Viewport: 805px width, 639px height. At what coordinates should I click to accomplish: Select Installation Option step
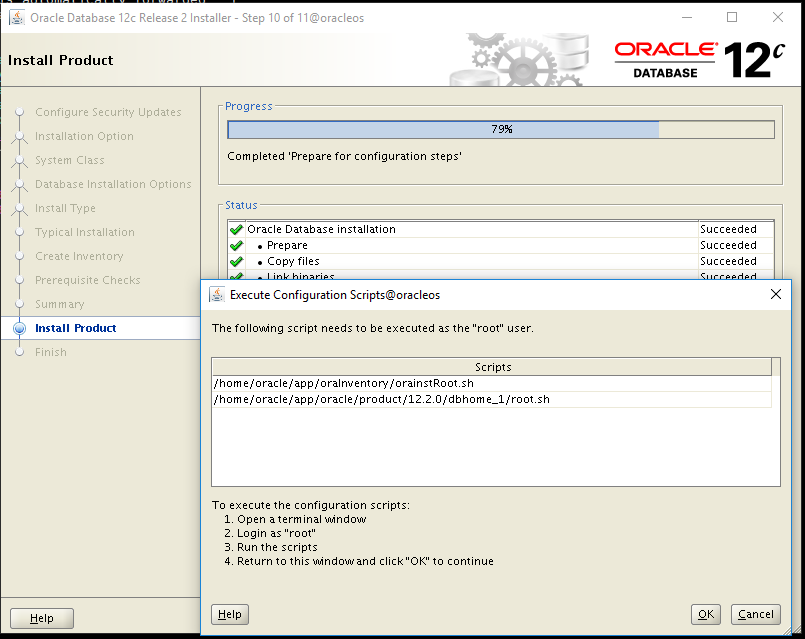pos(84,136)
